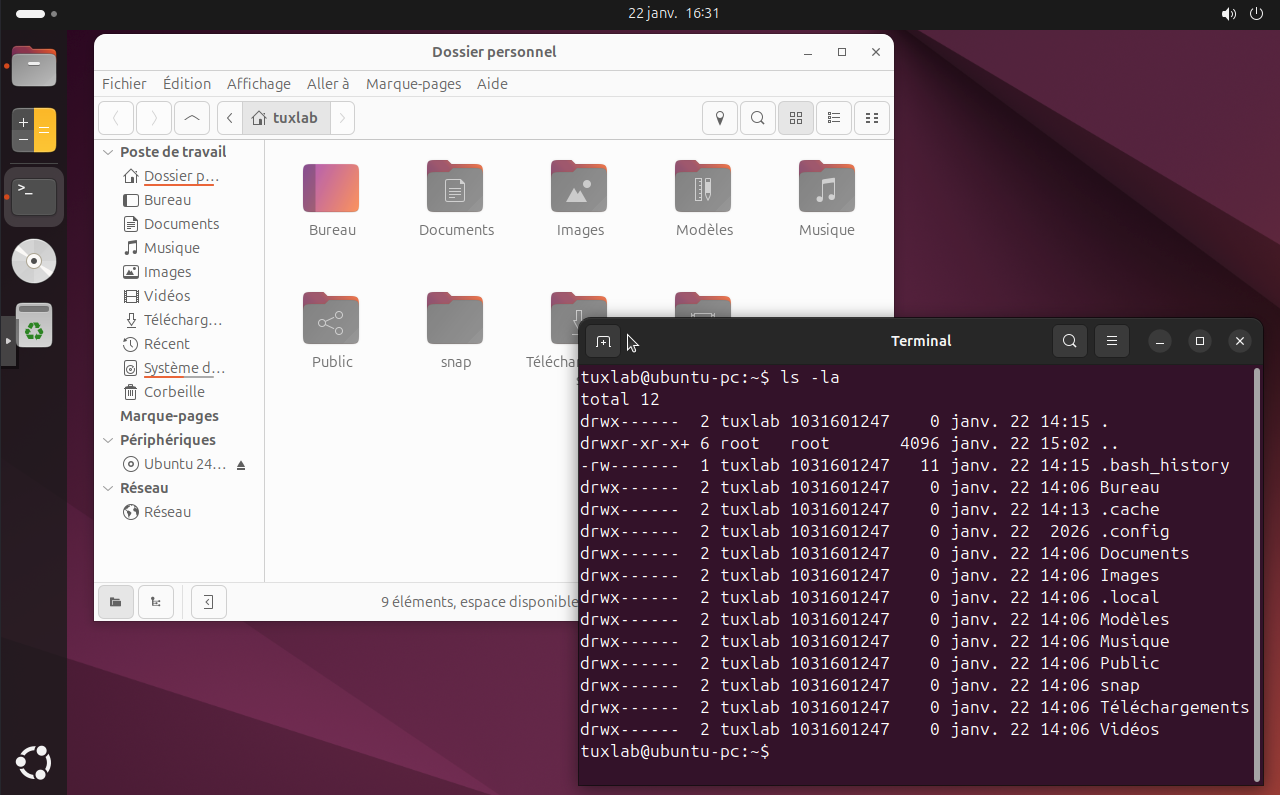Switch to compact view
Screen dimensions: 1280x795
pyautogui.click(x=872, y=118)
